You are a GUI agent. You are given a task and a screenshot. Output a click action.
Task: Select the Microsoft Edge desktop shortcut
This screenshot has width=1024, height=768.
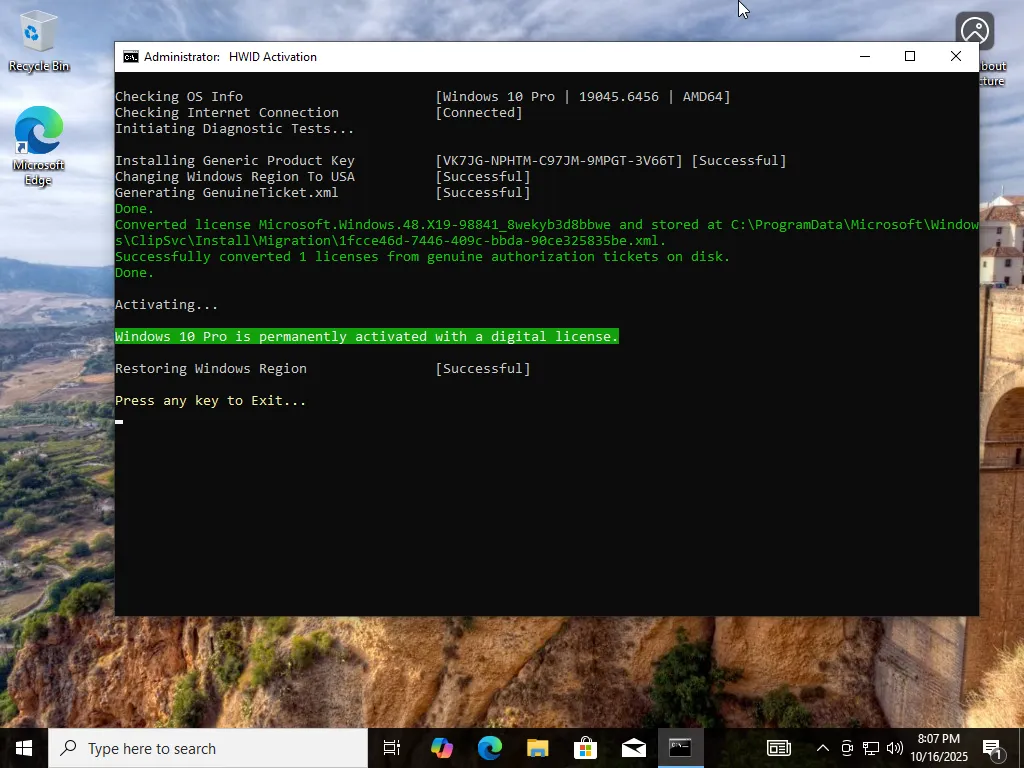[x=39, y=146]
